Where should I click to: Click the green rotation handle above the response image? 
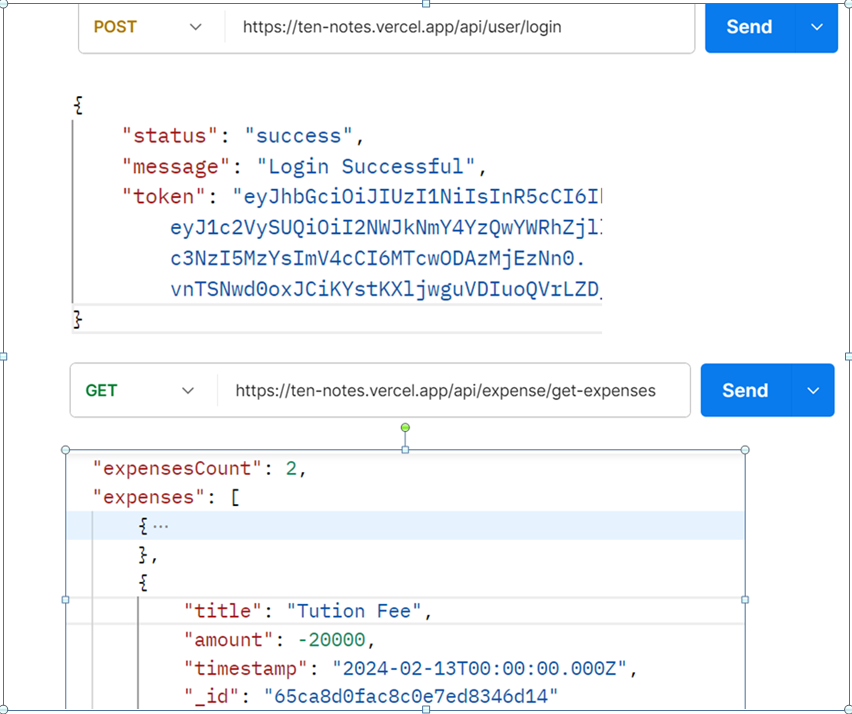[x=405, y=428]
